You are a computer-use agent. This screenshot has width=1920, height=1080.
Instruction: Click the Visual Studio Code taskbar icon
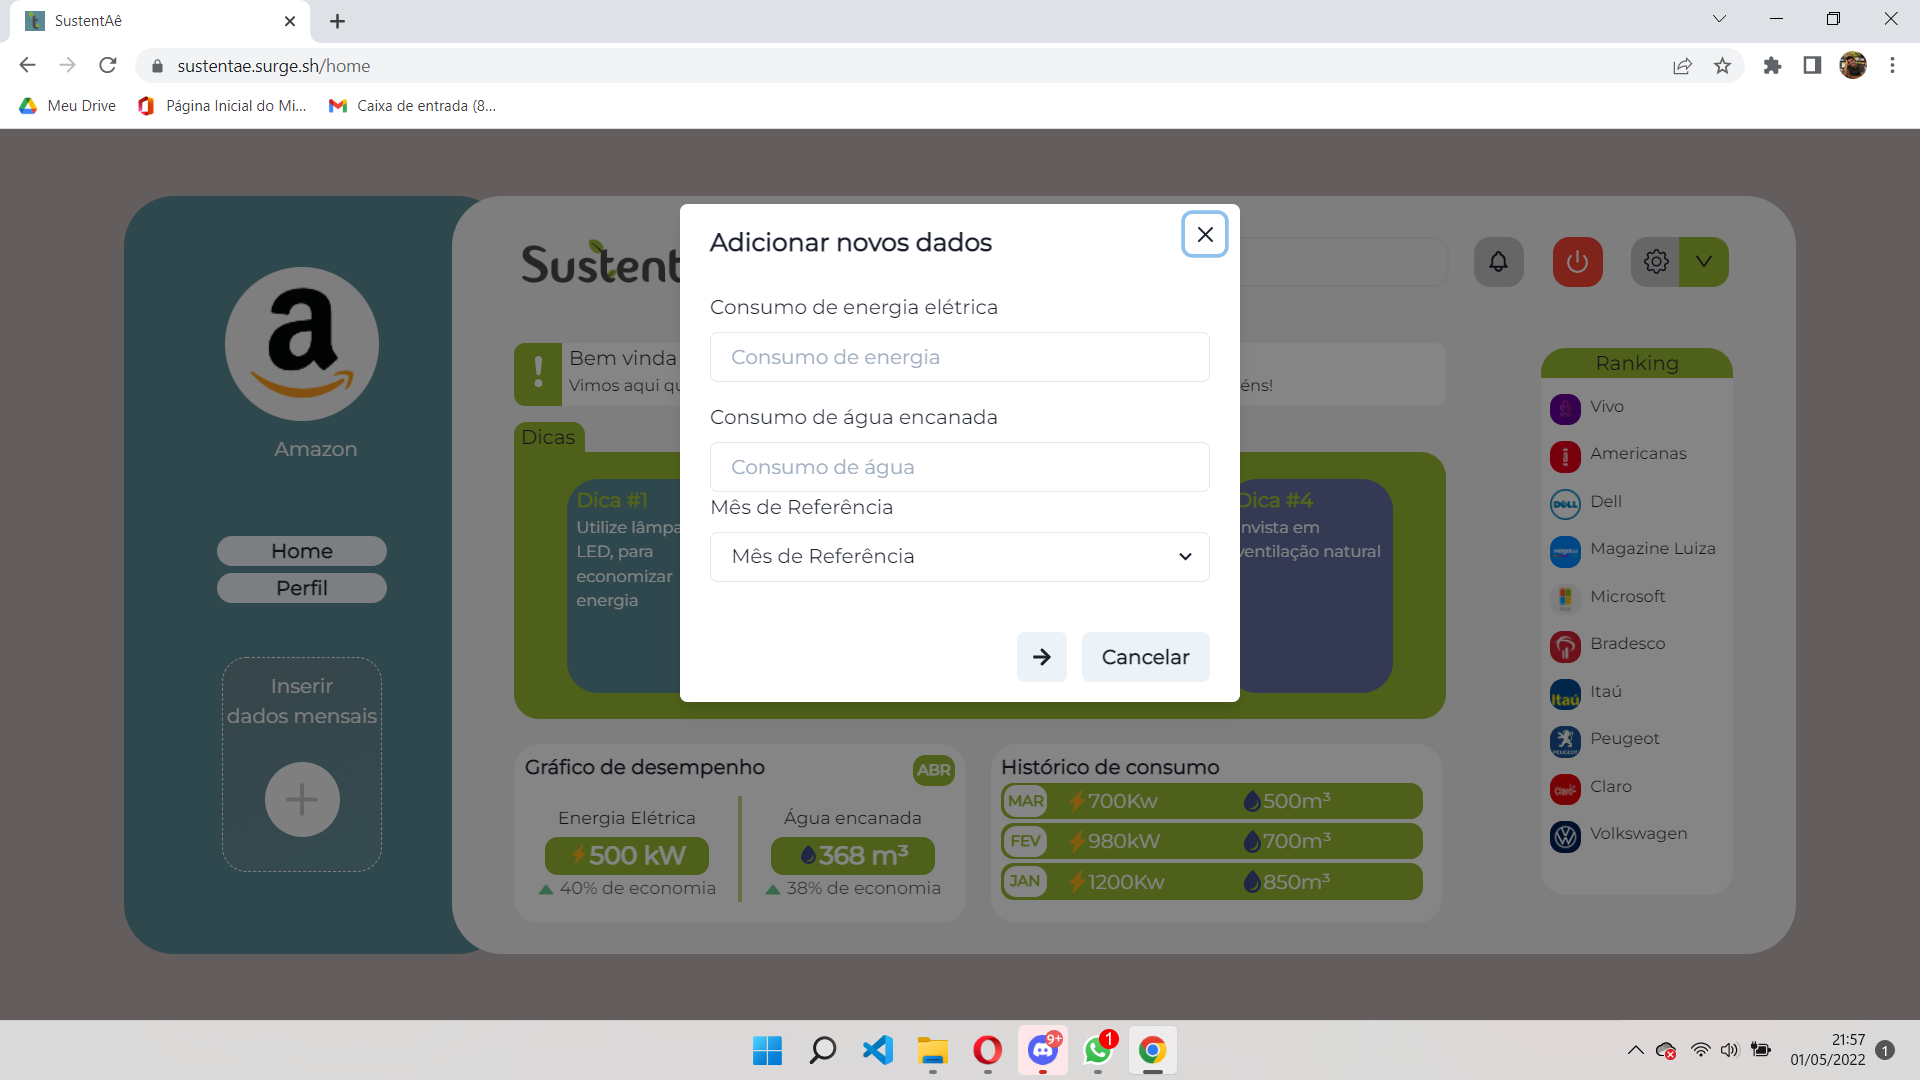tap(877, 1050)
